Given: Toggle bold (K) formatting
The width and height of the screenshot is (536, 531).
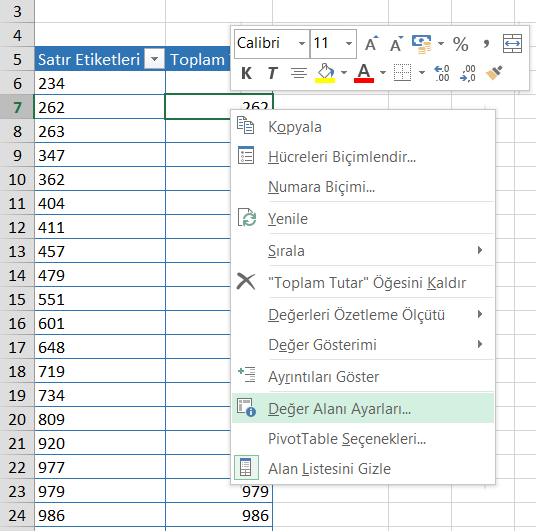Looking at the screenshot, I should pos(246,73).
